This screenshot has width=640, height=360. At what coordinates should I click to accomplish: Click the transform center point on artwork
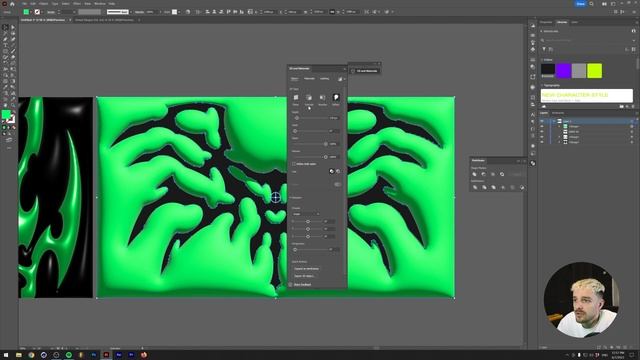(x=276, y=198)
